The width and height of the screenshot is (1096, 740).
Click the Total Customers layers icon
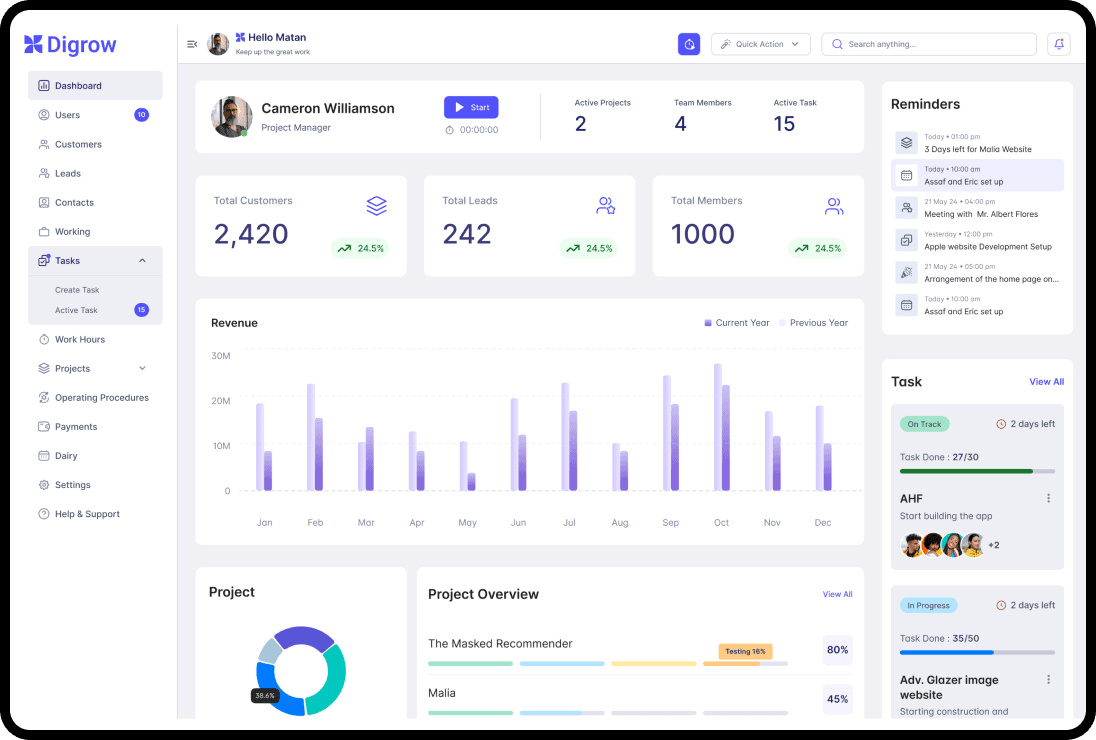376,206
